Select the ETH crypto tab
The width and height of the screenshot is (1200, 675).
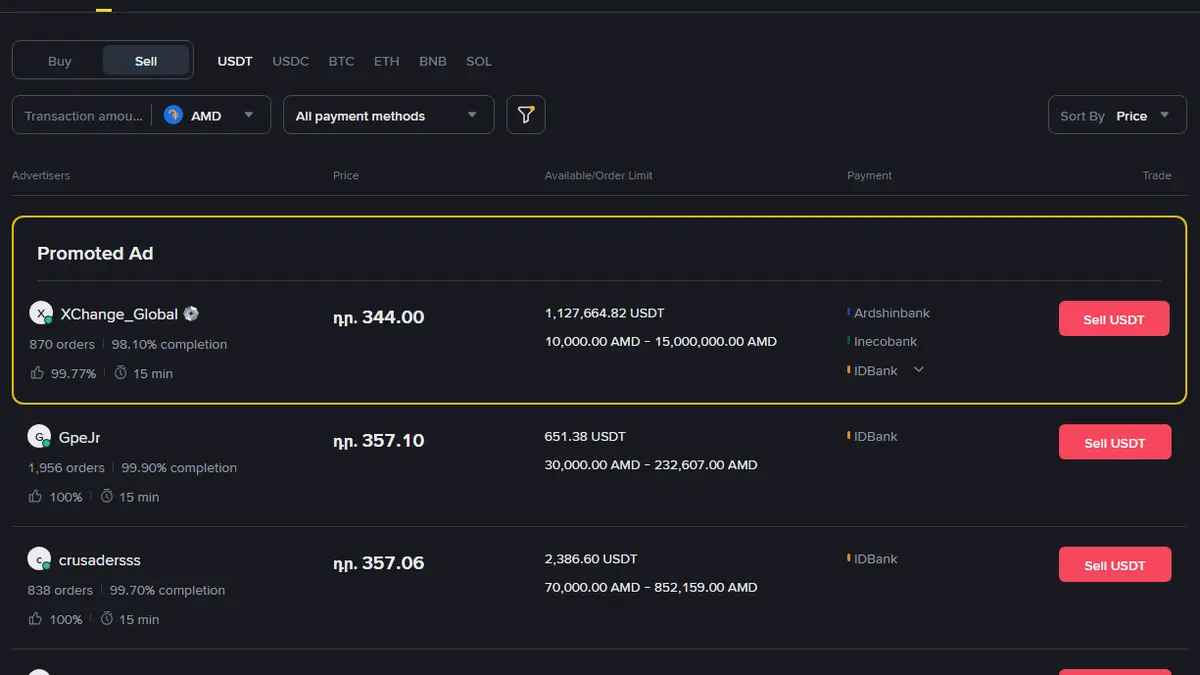click(386, 61)
